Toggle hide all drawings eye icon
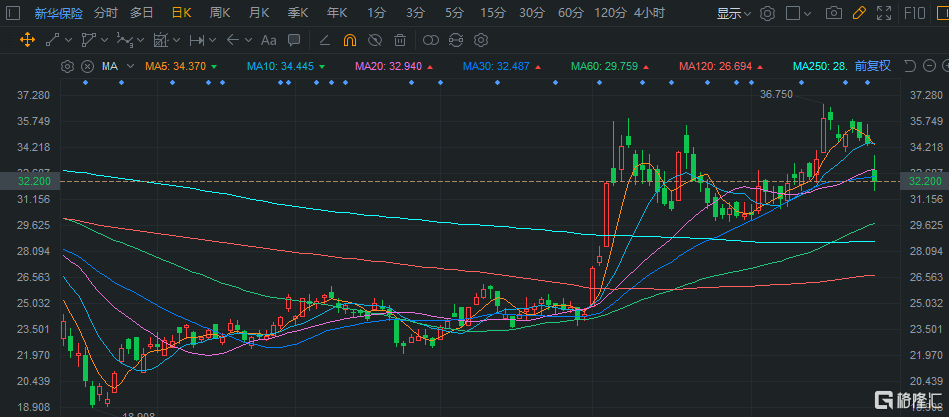This screenshot has width=949, height=417. [374, 41]
